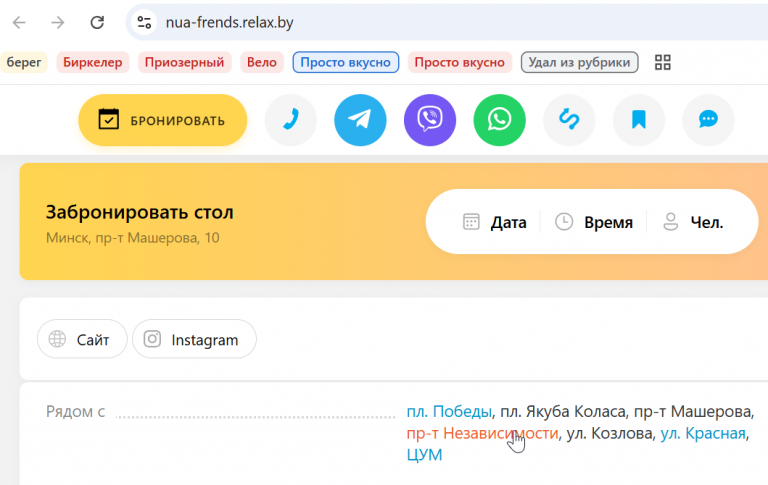
Task: Reload the current page
Action: pos(97,23)
